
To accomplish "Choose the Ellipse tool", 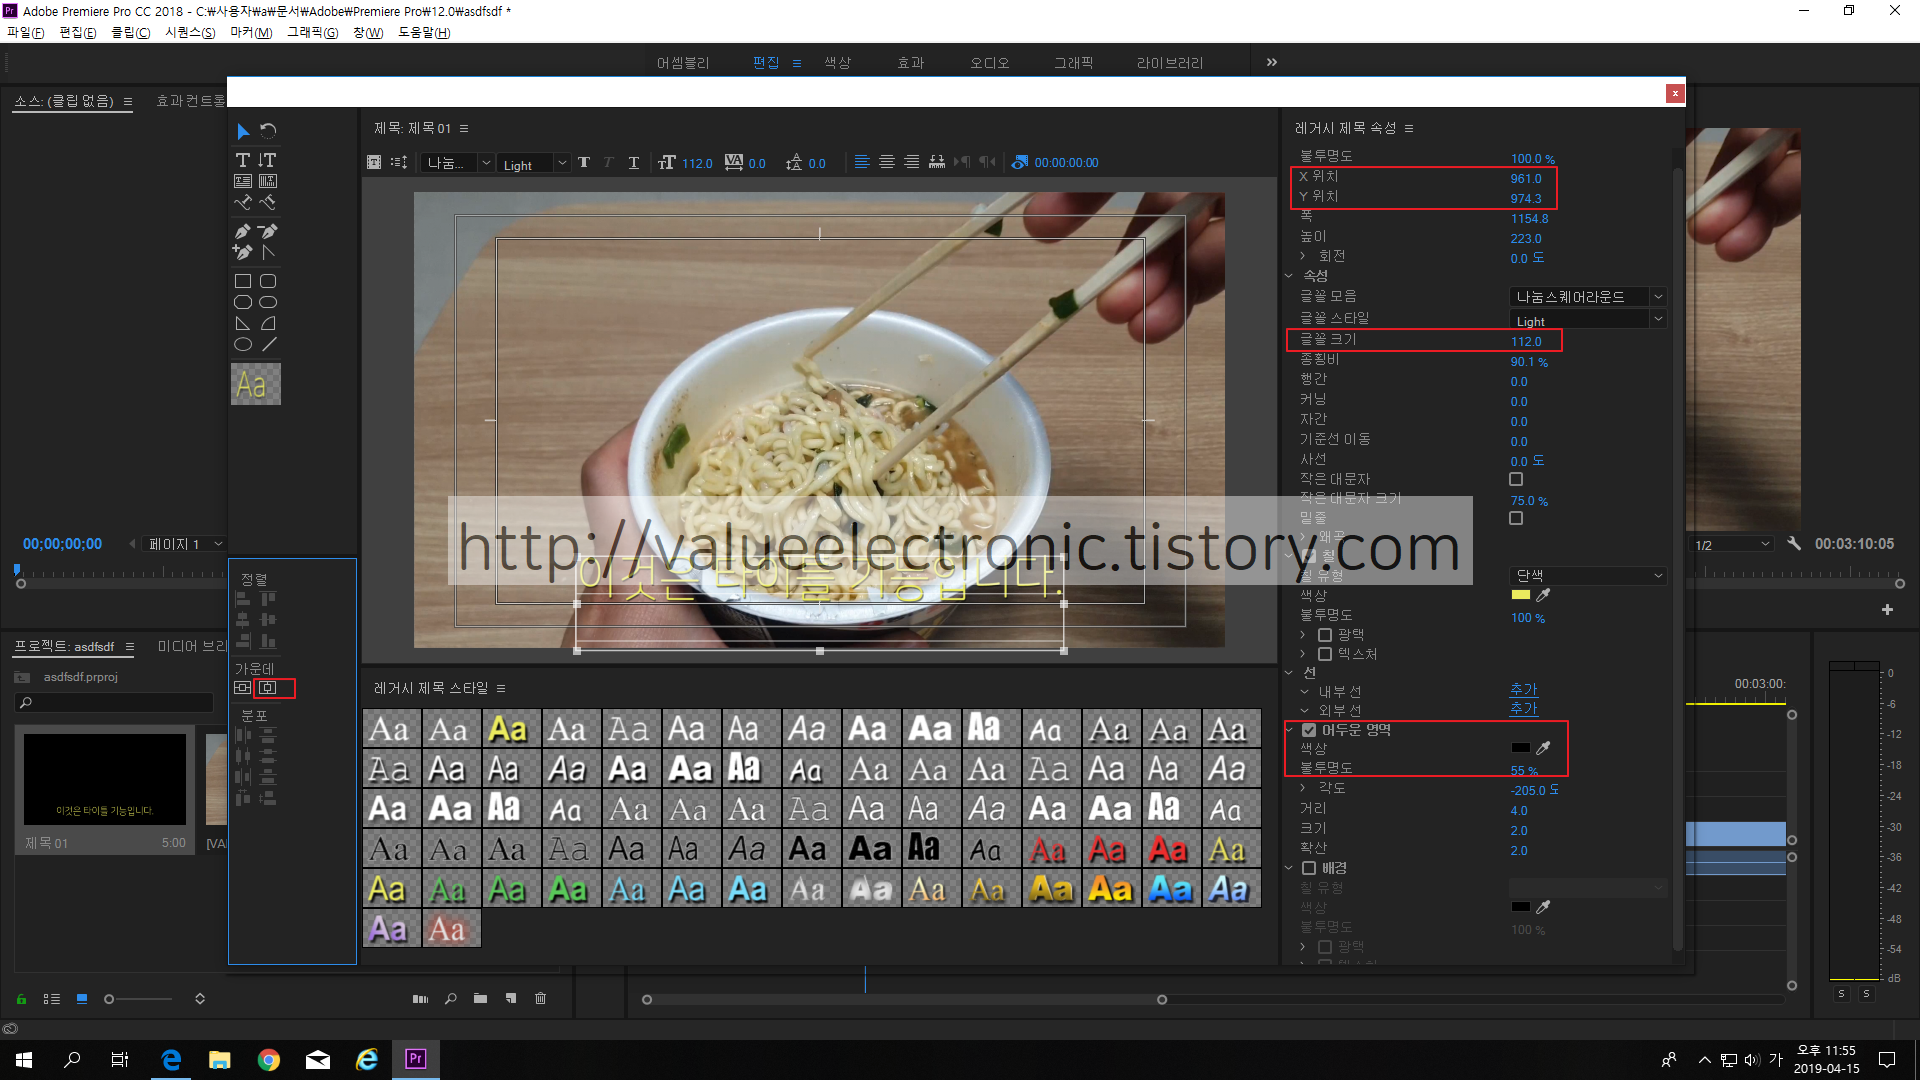I will click(x=242, y=344).
